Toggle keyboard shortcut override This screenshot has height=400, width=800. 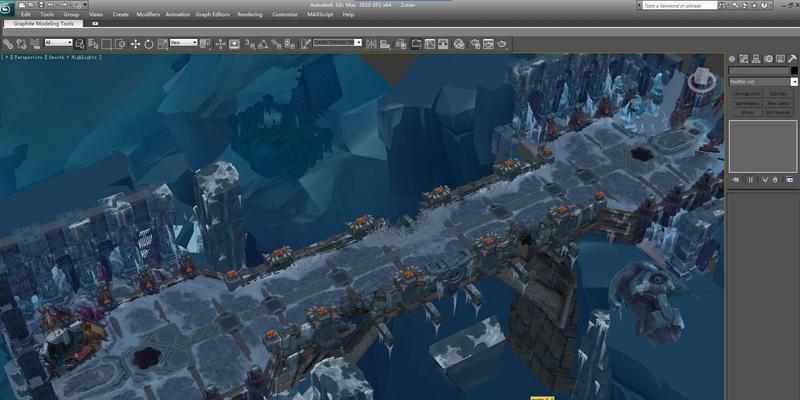234,44
